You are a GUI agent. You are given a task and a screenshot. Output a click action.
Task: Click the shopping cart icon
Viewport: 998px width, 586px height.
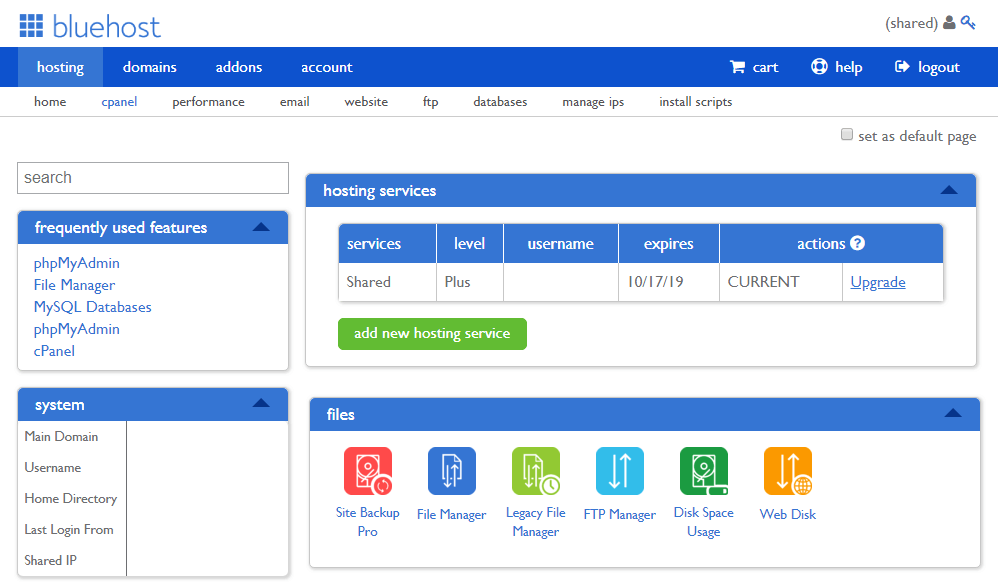737,67
